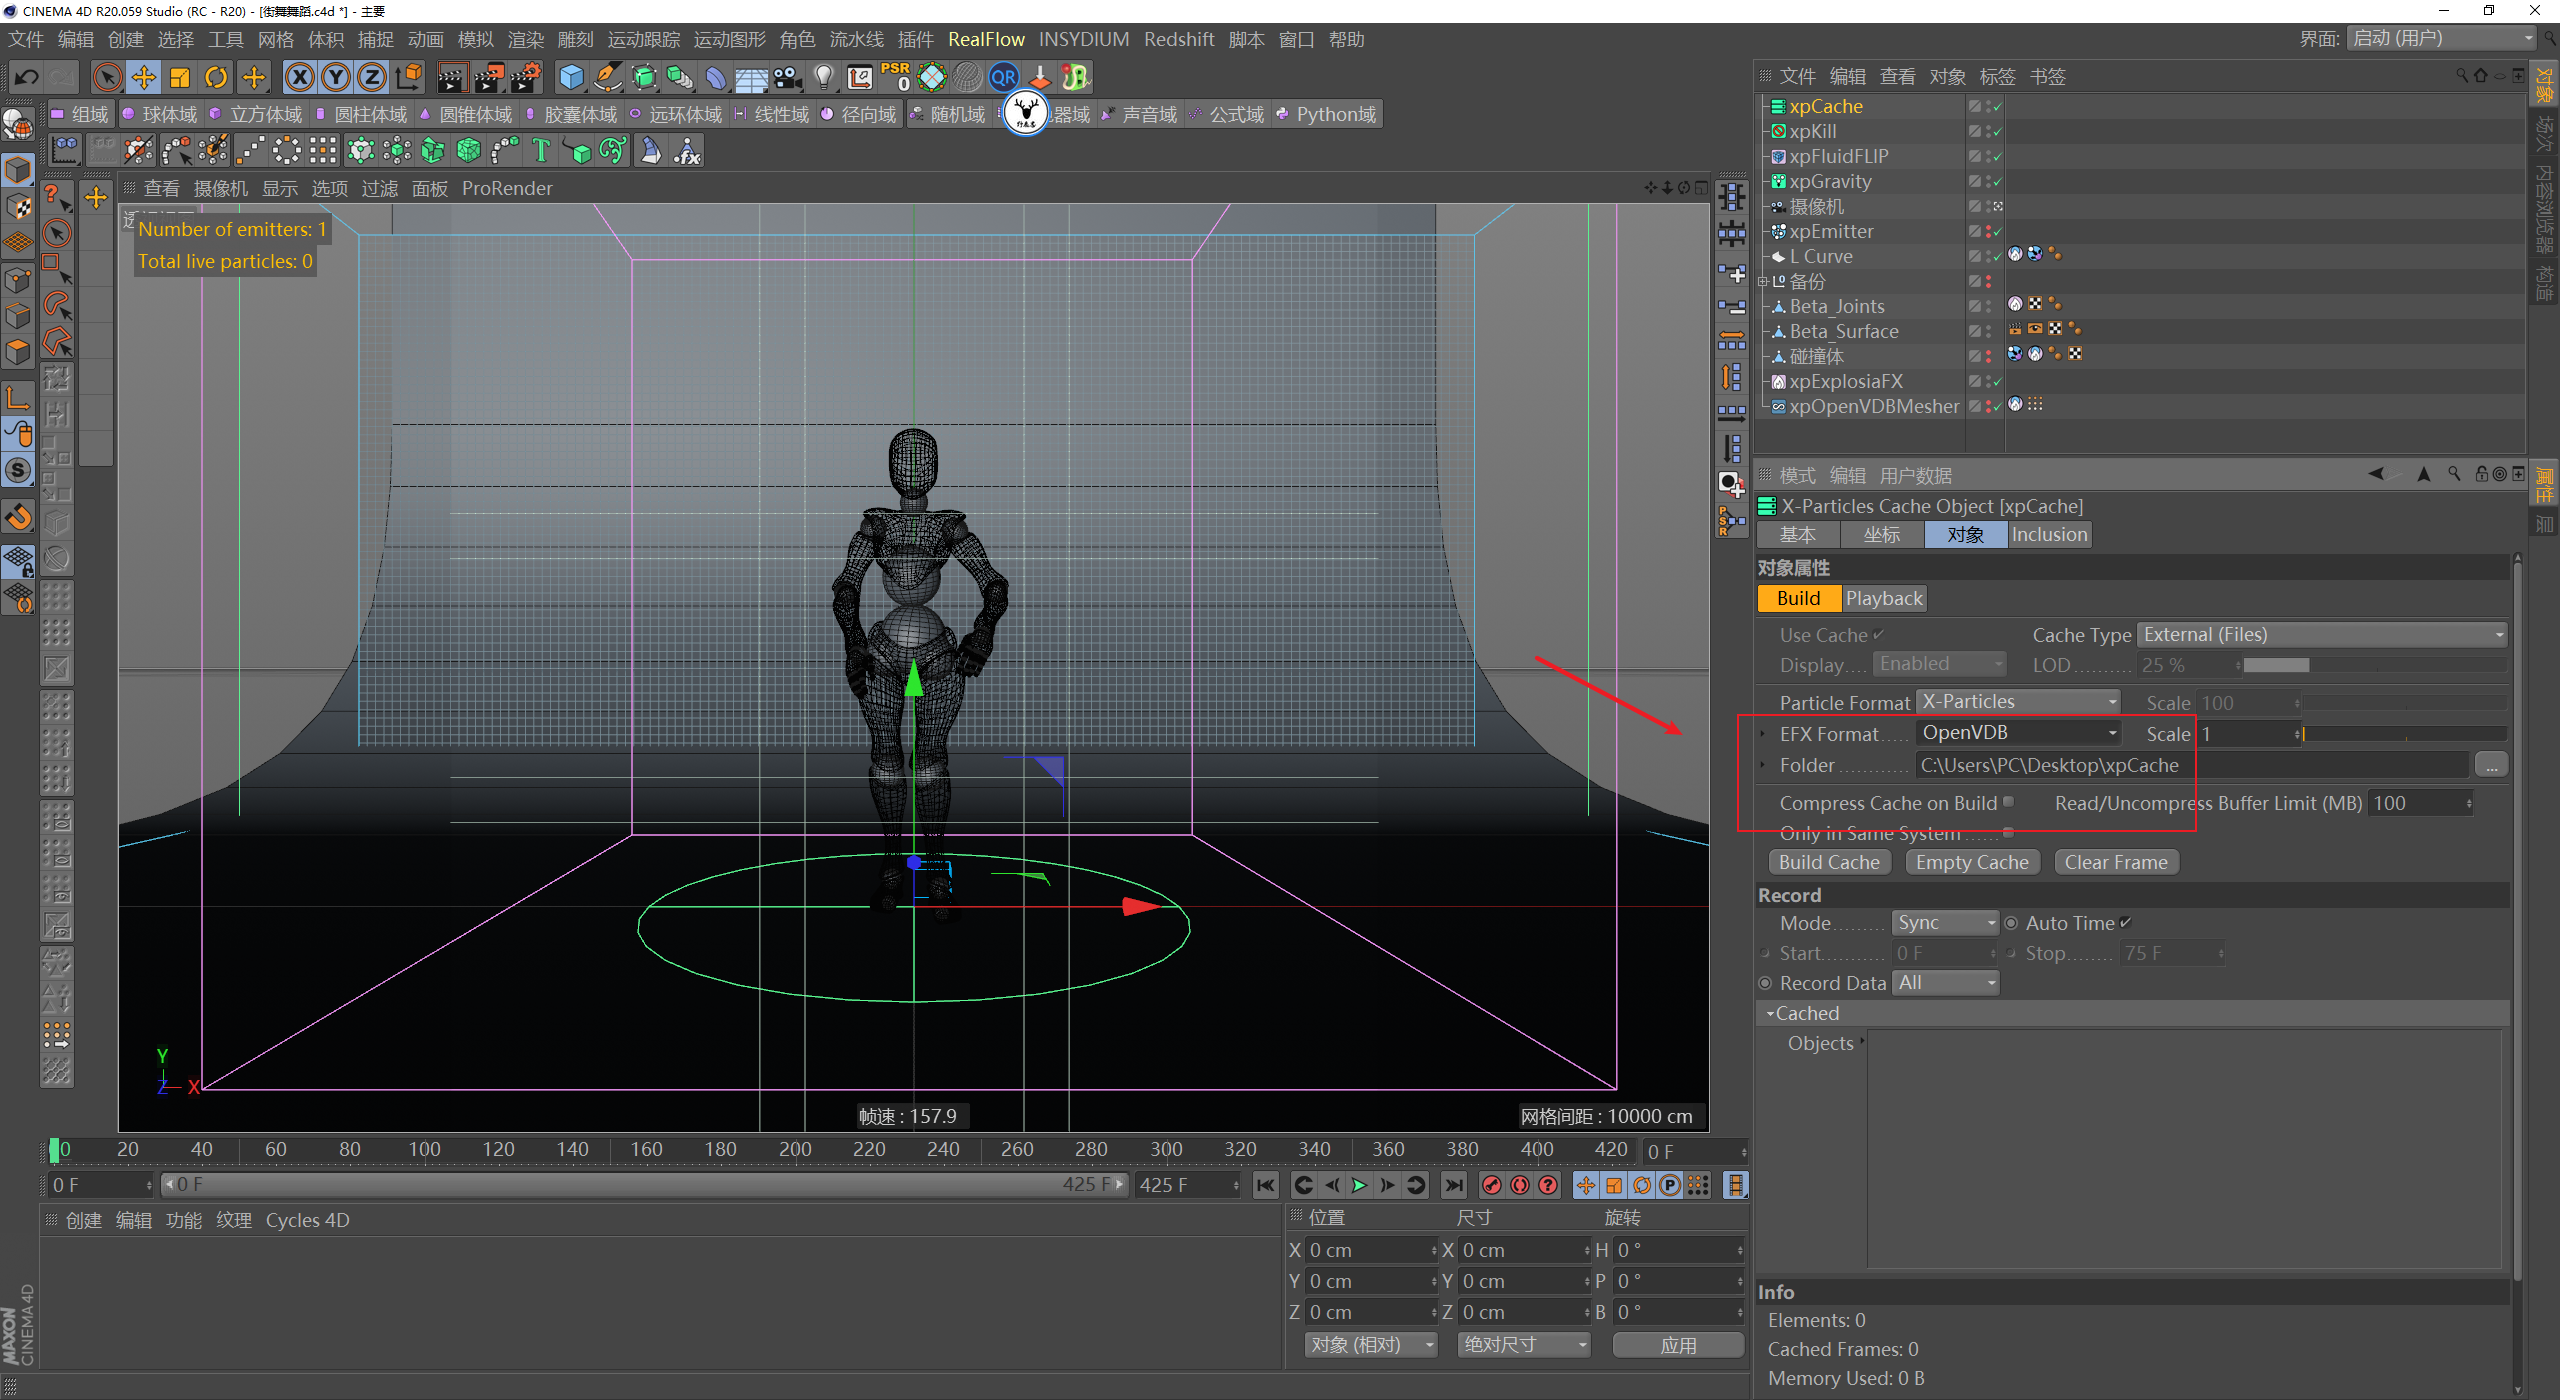The height and width of the screenshot is (1400, 2560).
Task: Toggle xpKill enabled checkmark in object manager
Action: coord(1997,131)
